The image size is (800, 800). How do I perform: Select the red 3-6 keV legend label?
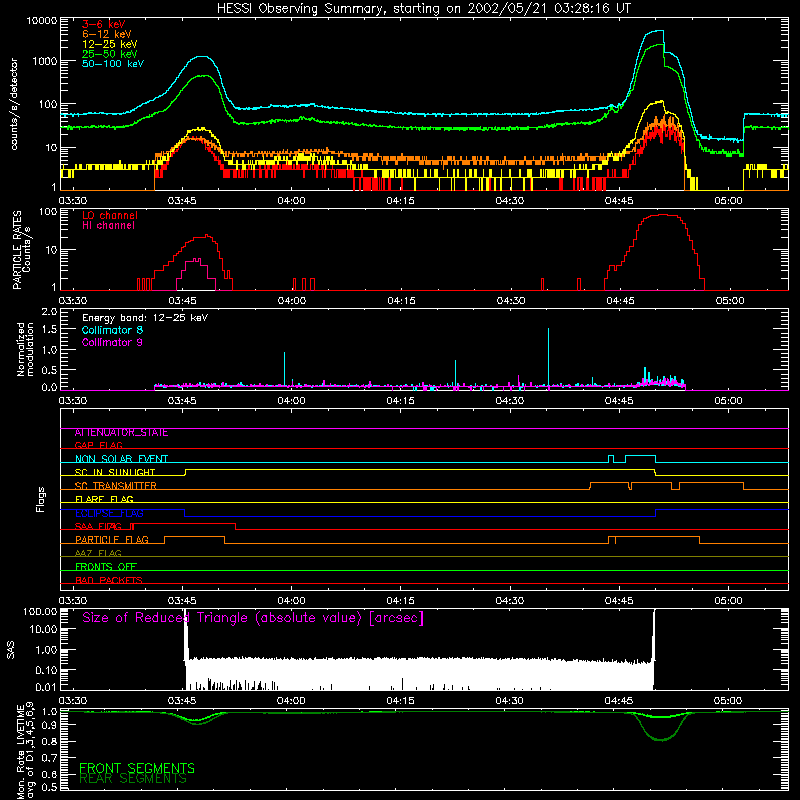[103, 24]
